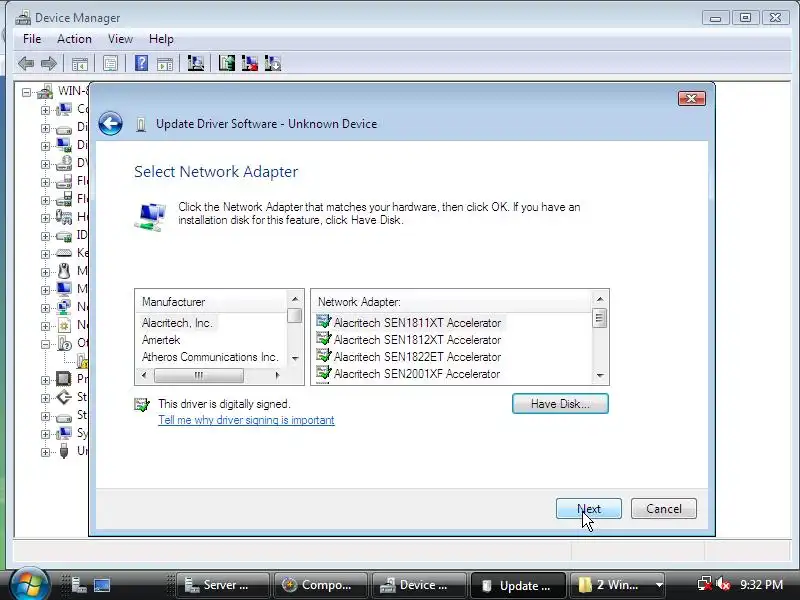
Task: Select manufacturer Alacritech, Inc.
Action: point(177,323)
